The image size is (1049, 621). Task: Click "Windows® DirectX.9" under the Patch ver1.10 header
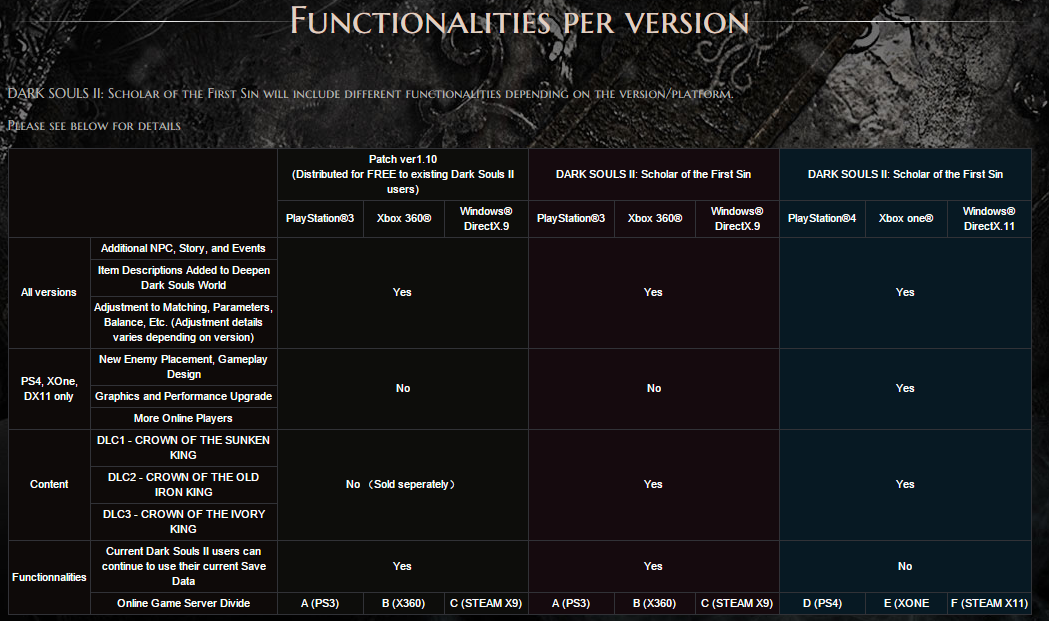click(x=486, y=219)
